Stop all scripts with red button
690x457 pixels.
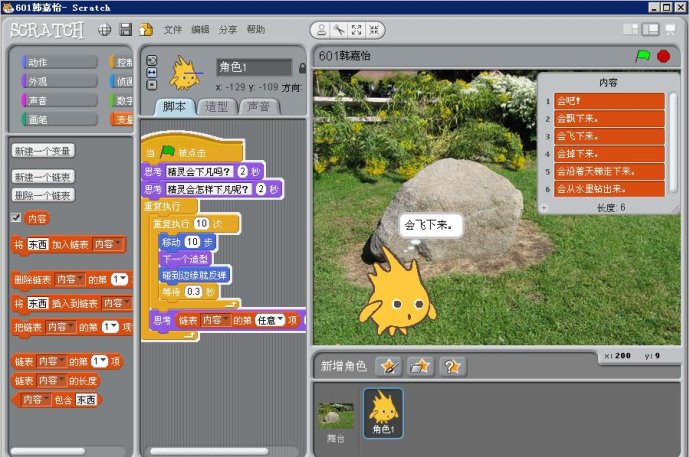664,56
